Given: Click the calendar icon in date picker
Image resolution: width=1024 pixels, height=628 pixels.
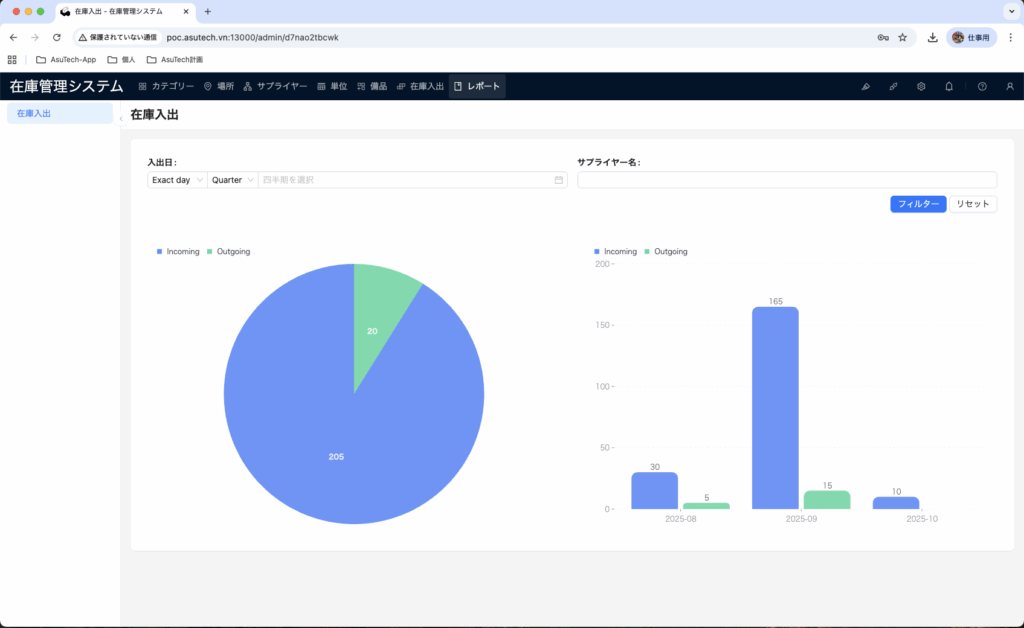Looking at the screenshot, I should click(x=558, y=180).
